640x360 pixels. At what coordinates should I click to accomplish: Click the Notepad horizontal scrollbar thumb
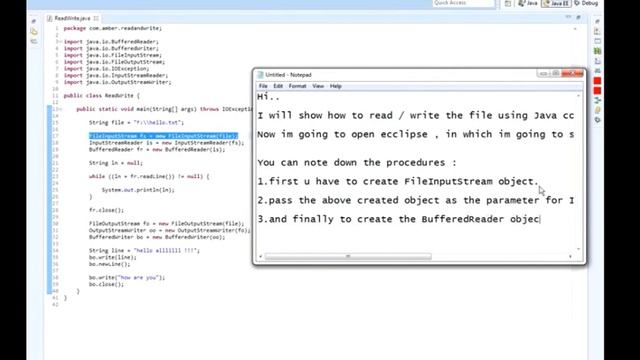(x=348, y=256)
